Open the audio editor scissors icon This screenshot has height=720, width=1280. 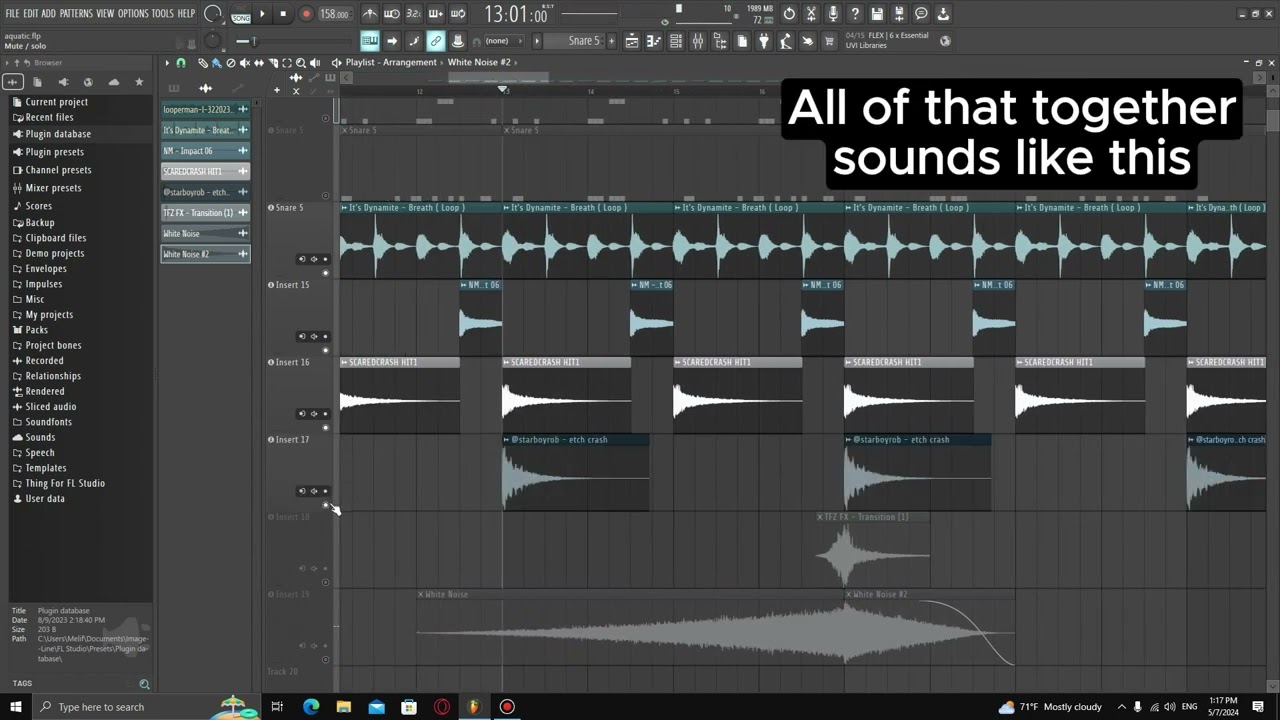pyautogui.click(x=811, y=14)
